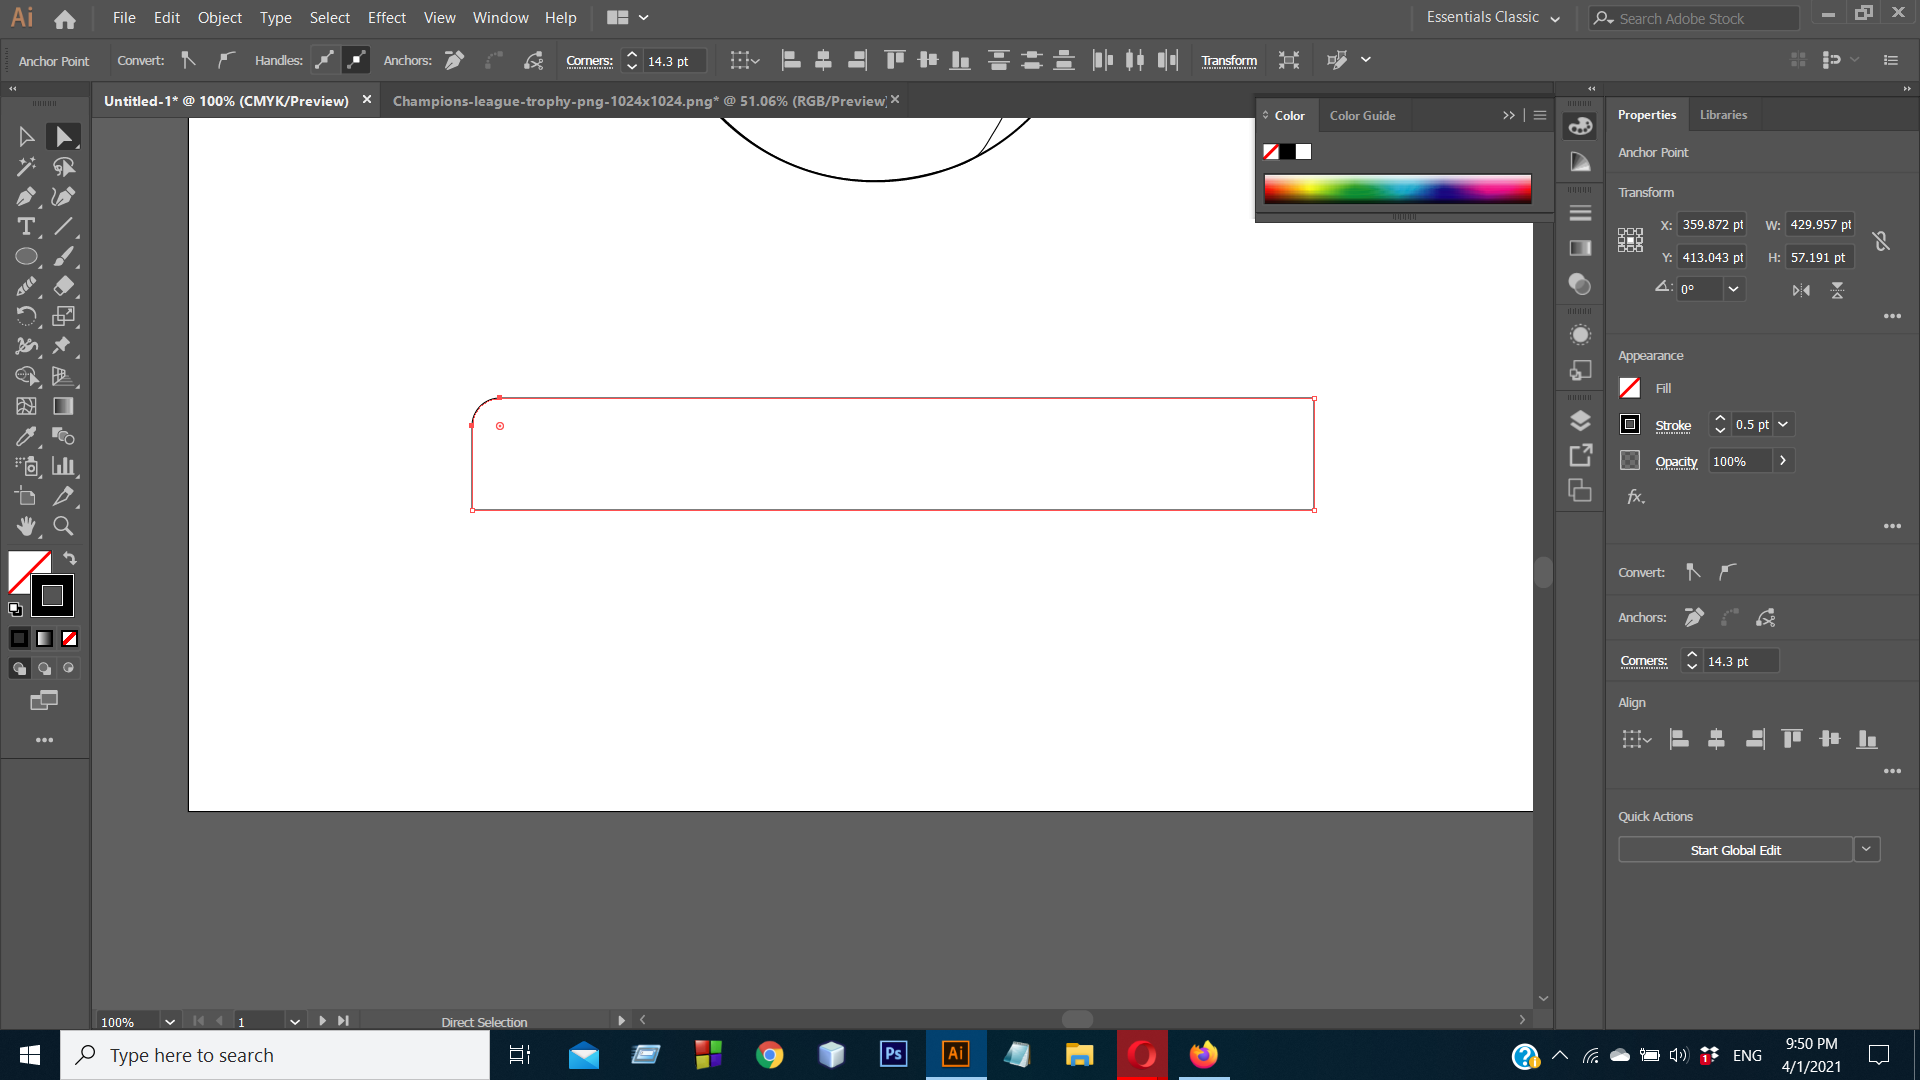Select the Curvature tool
The image size is (1920, 1080).
[63, 197]
